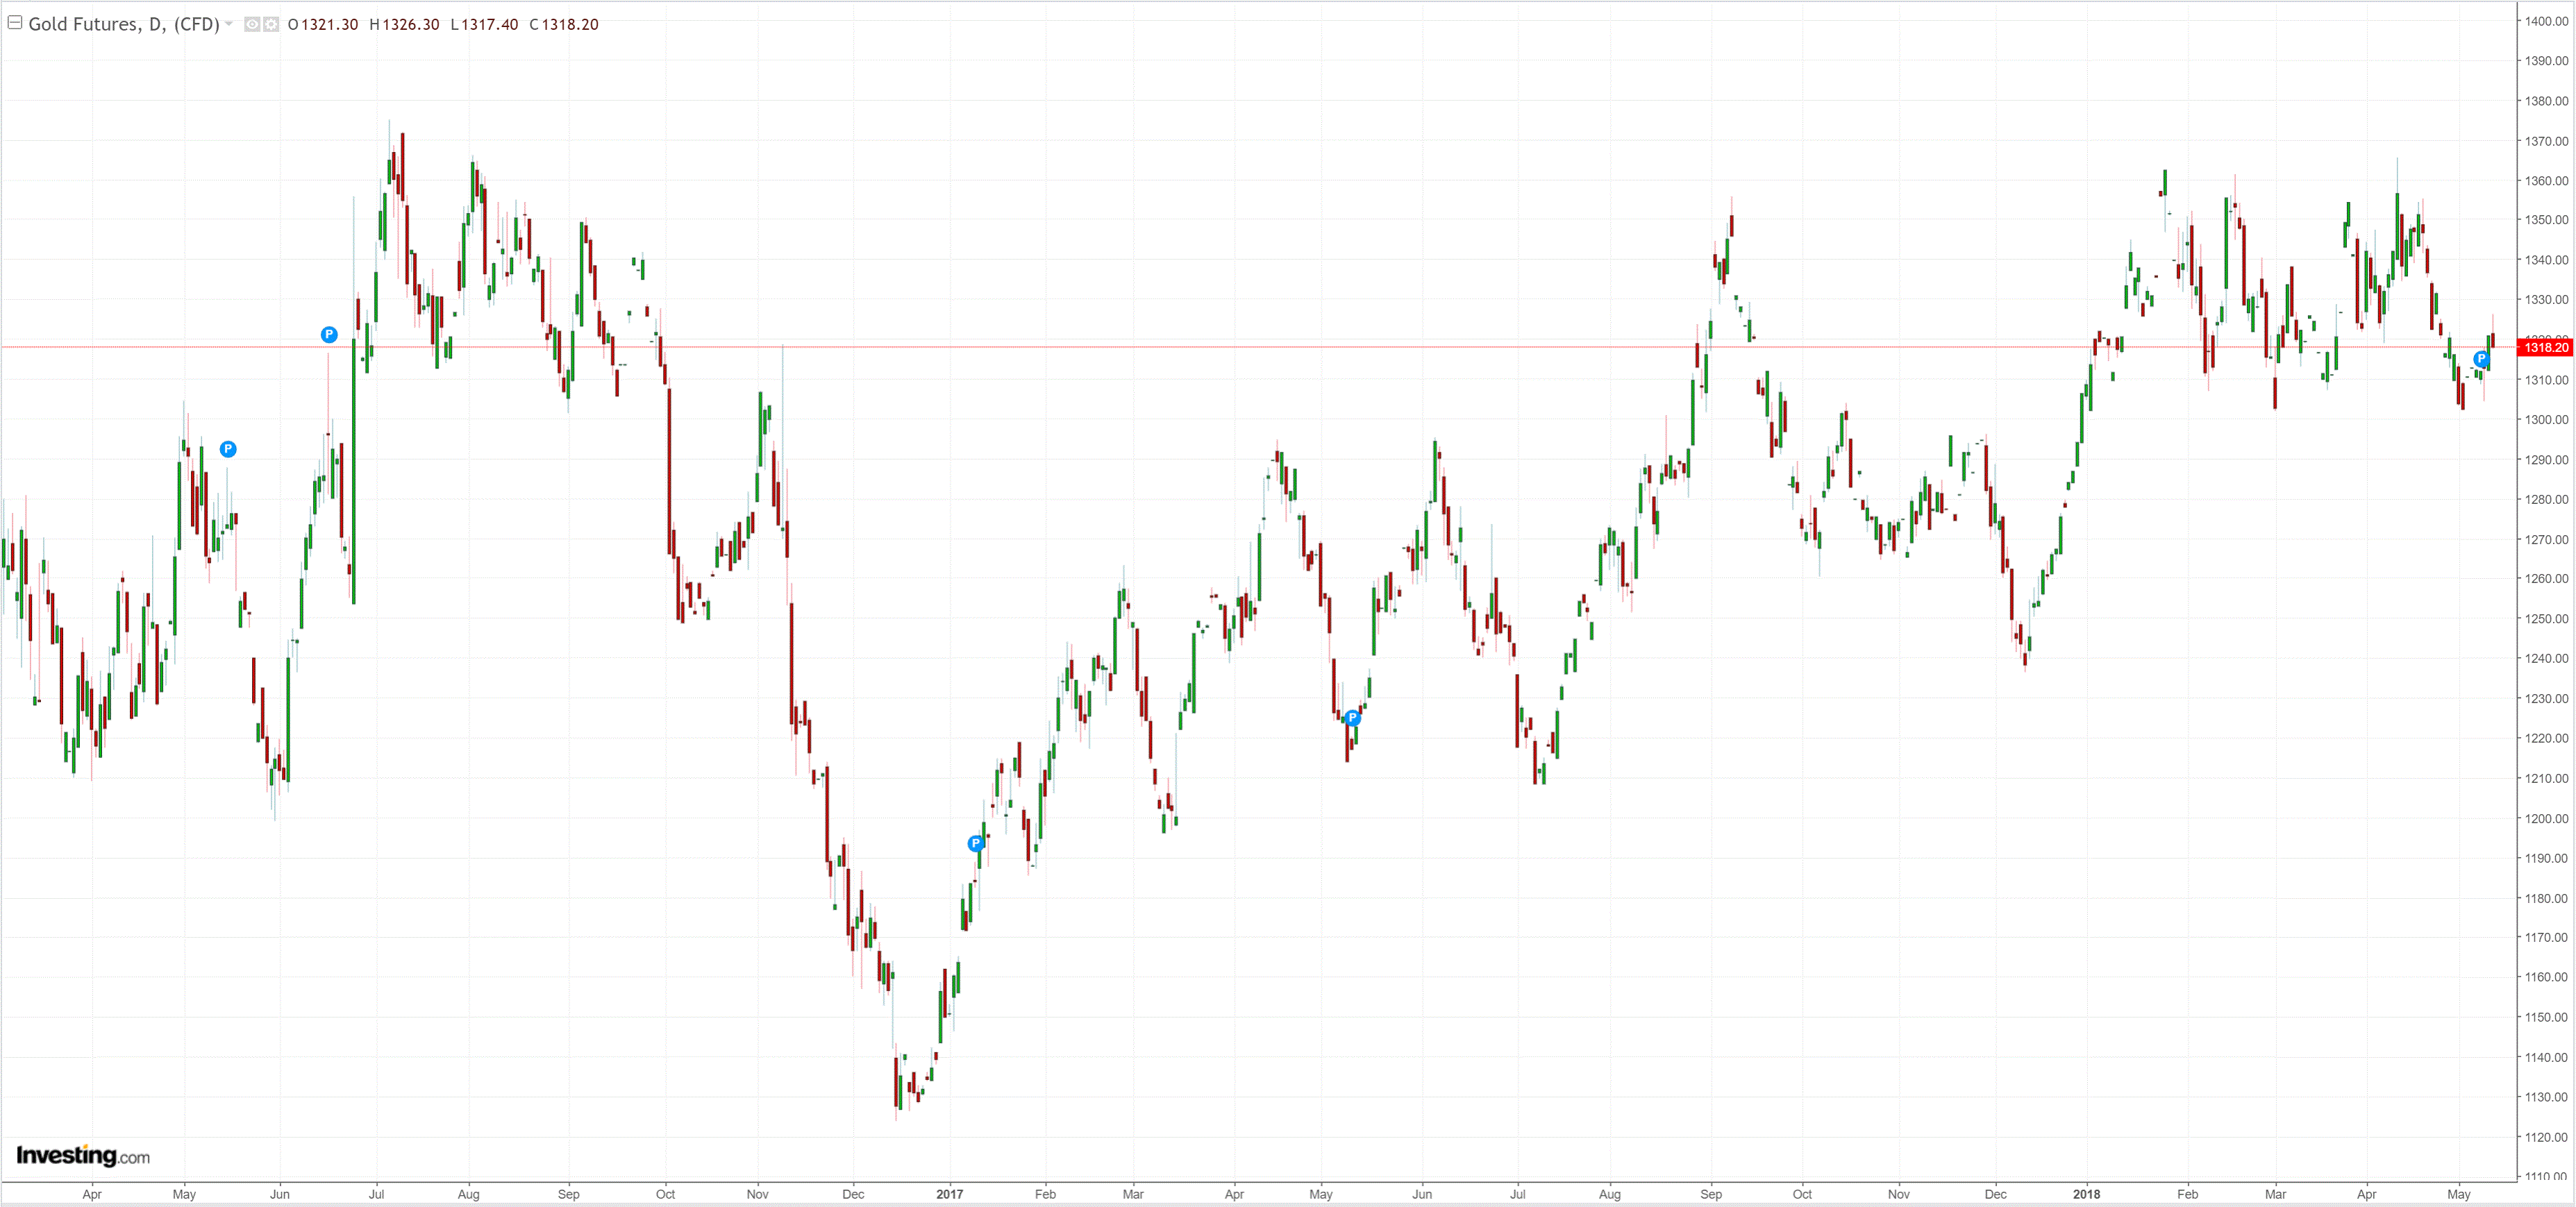Click the Investing.com logo
2576x1207 pixels.
pos(83,1156)
